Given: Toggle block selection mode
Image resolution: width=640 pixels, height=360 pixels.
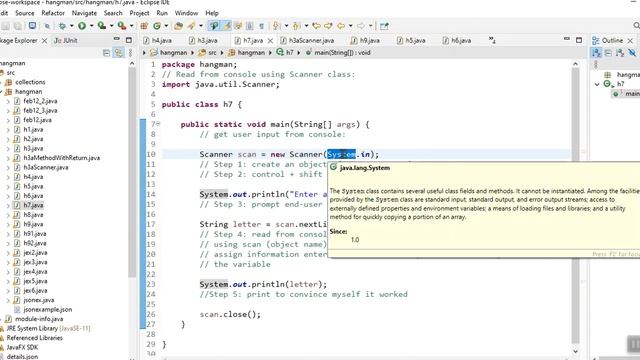Looking at the screenshot, I should point(250,26).
